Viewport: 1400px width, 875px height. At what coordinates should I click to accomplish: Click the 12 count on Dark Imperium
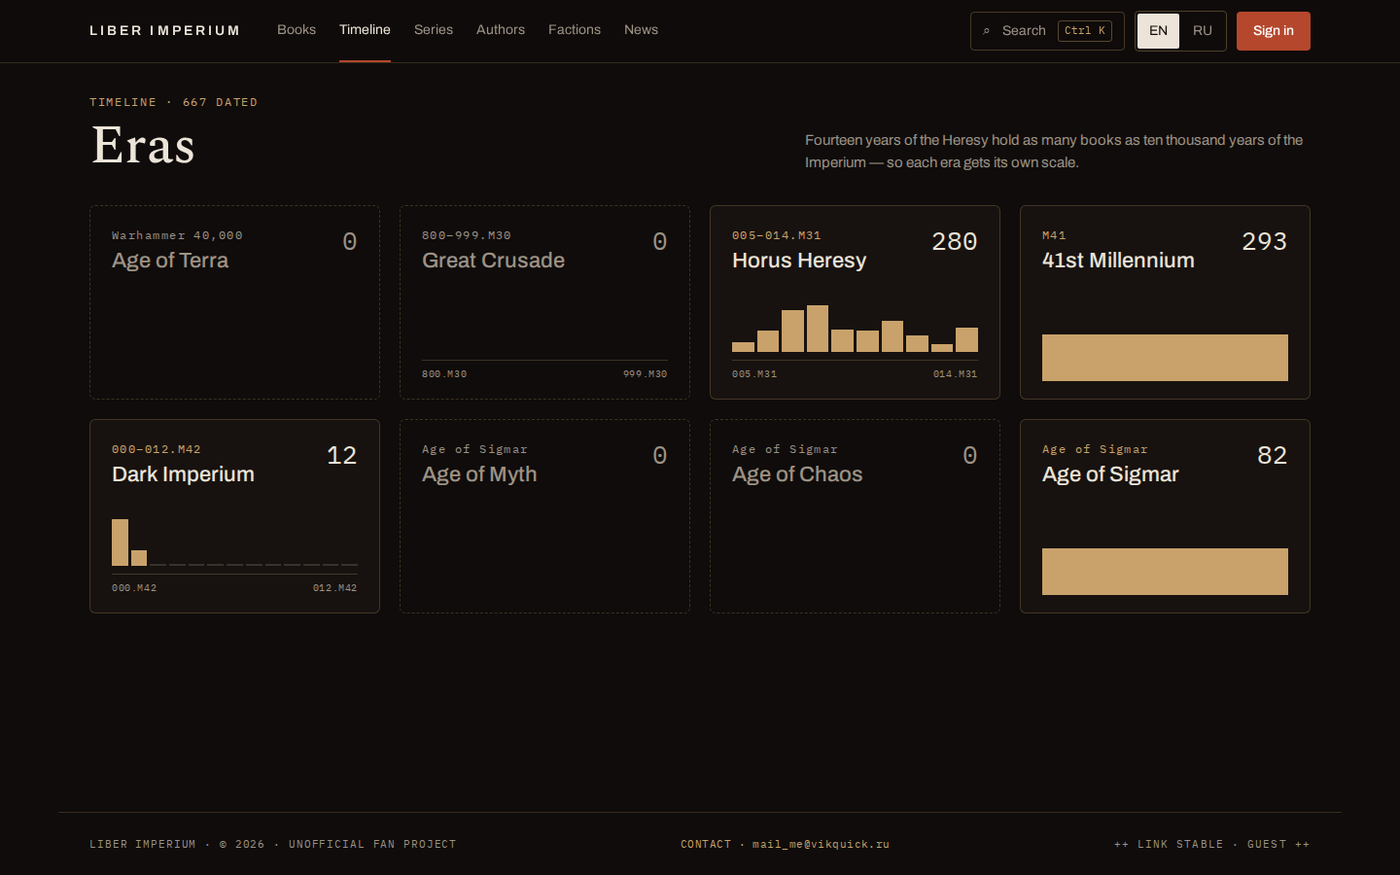coord(342,455)
